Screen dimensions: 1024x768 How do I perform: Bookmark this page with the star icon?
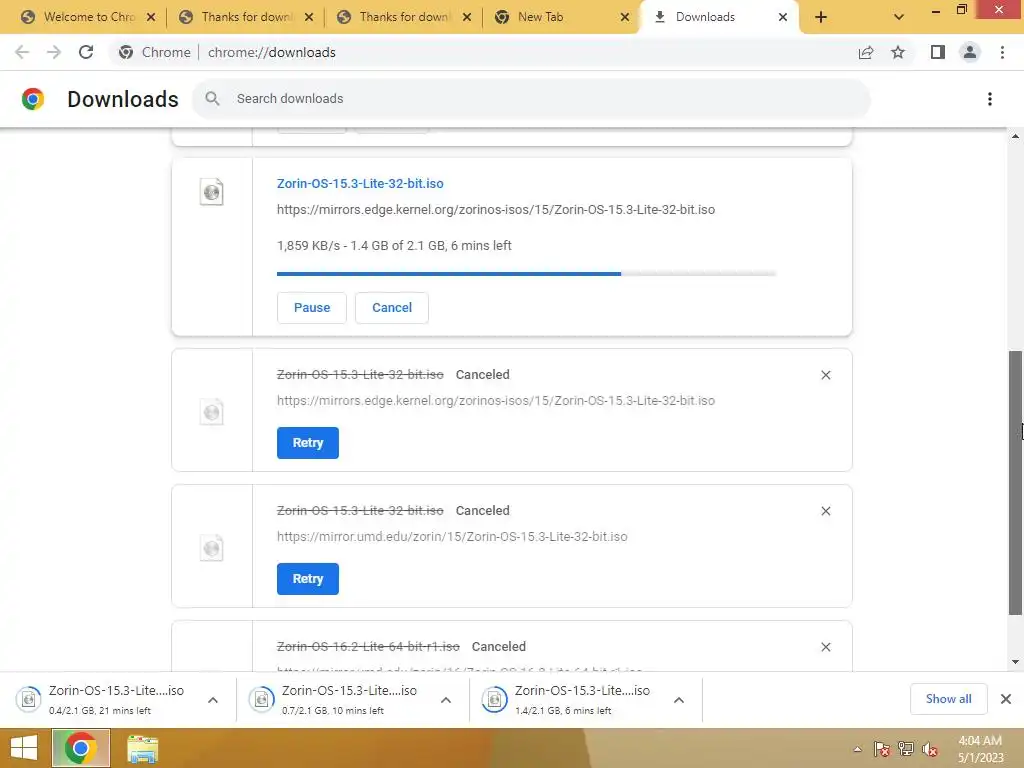pos(898,52)
